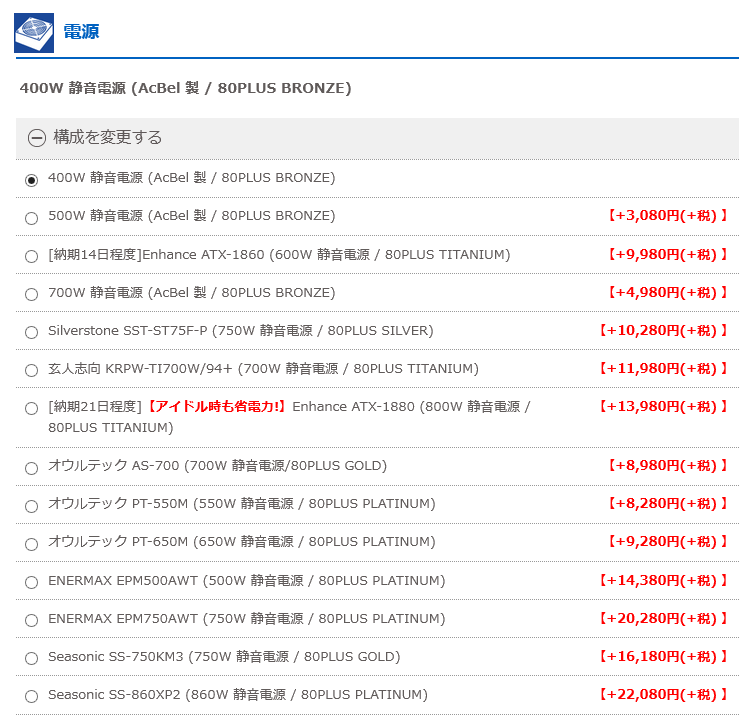Click the 【+20,280円(+税)】 price
Image resolution: width=754 pixels, height=722 pixels.
point(663,619)
